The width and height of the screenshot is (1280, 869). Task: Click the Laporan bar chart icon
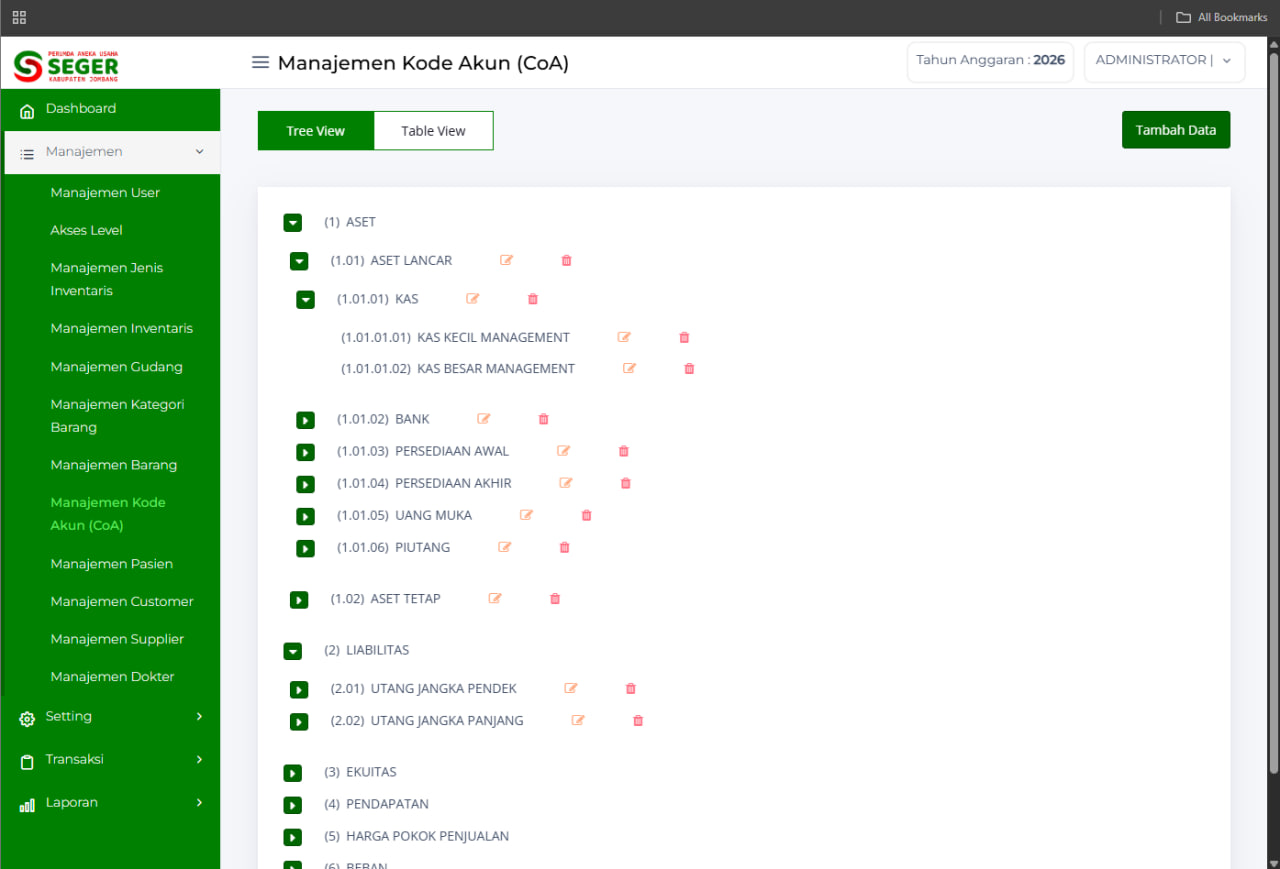27,804
